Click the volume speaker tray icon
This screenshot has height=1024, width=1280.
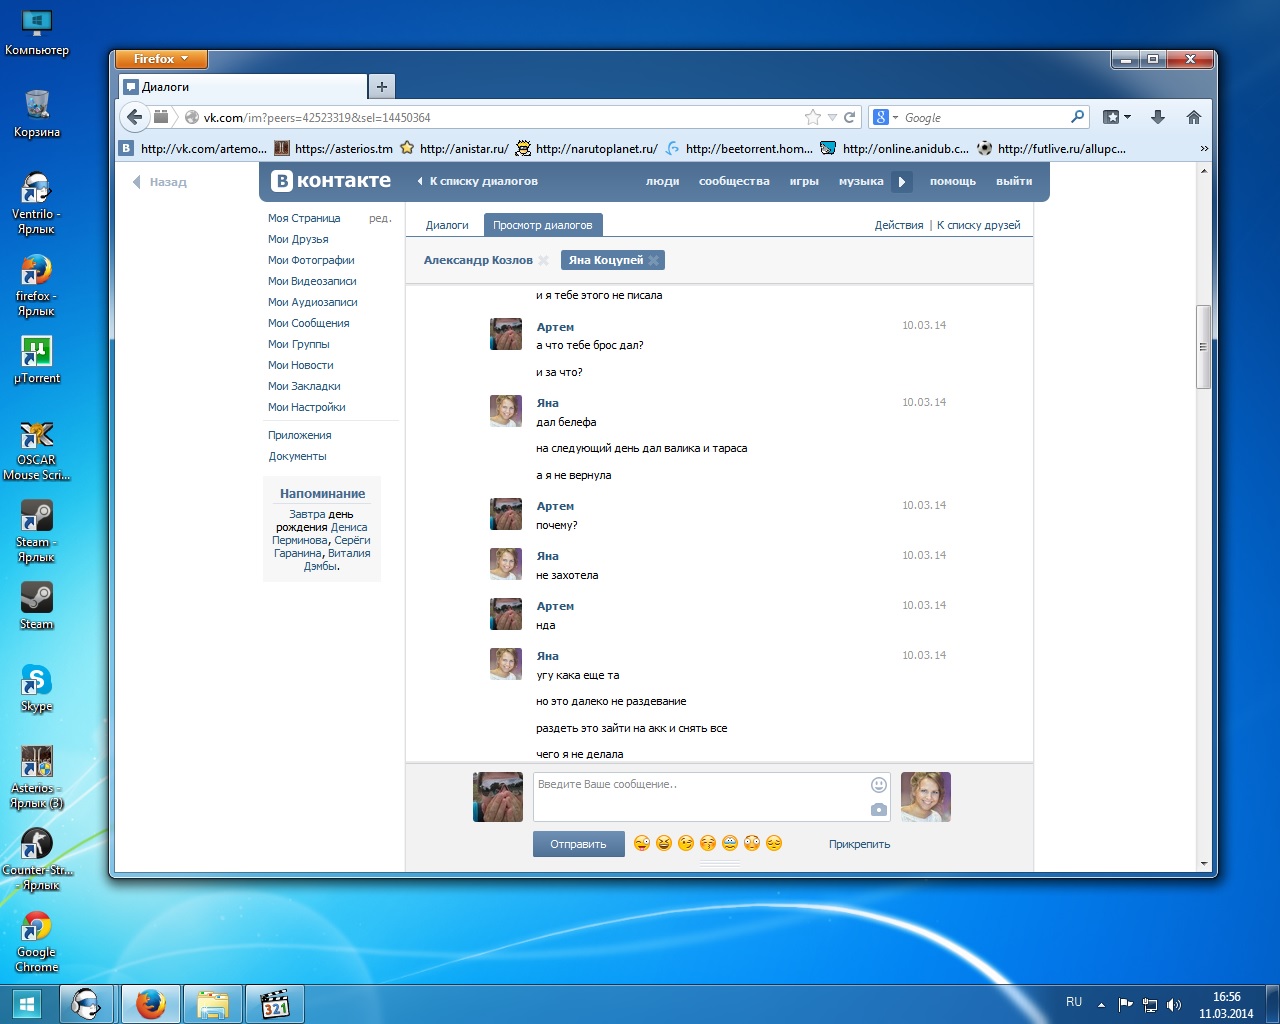click(1174, 1005)
